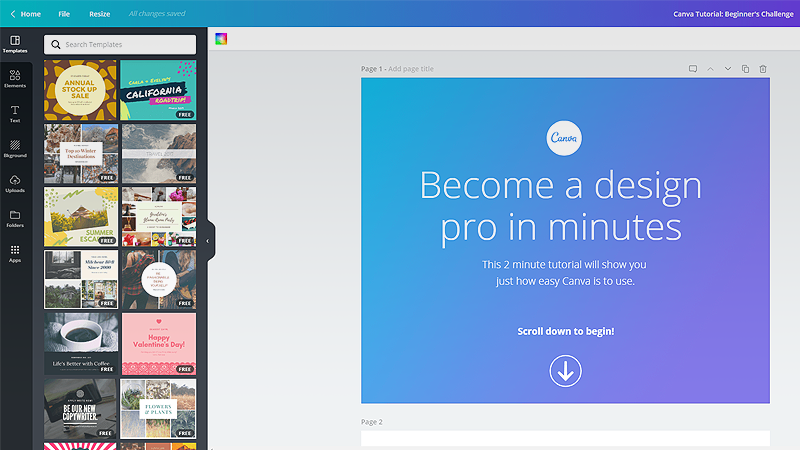Image resolution: width=800 pixels, height=450 pixels.
Task: Go back with the Home chevron arrow
Action: 13,14
